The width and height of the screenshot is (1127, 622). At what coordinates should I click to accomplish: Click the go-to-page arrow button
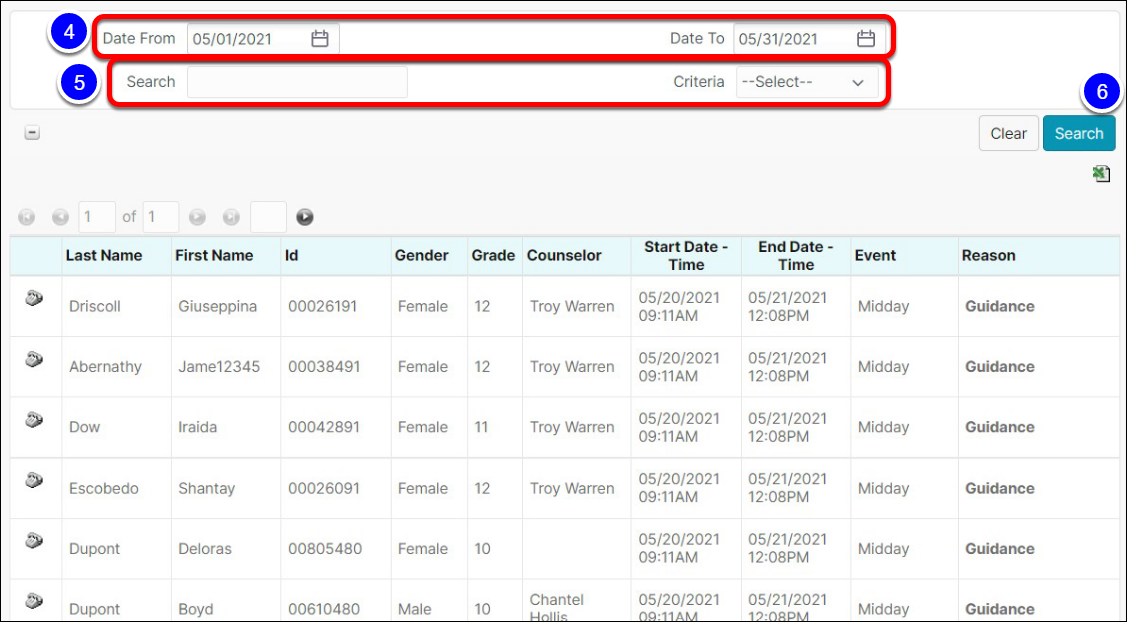tap(305, 217)
